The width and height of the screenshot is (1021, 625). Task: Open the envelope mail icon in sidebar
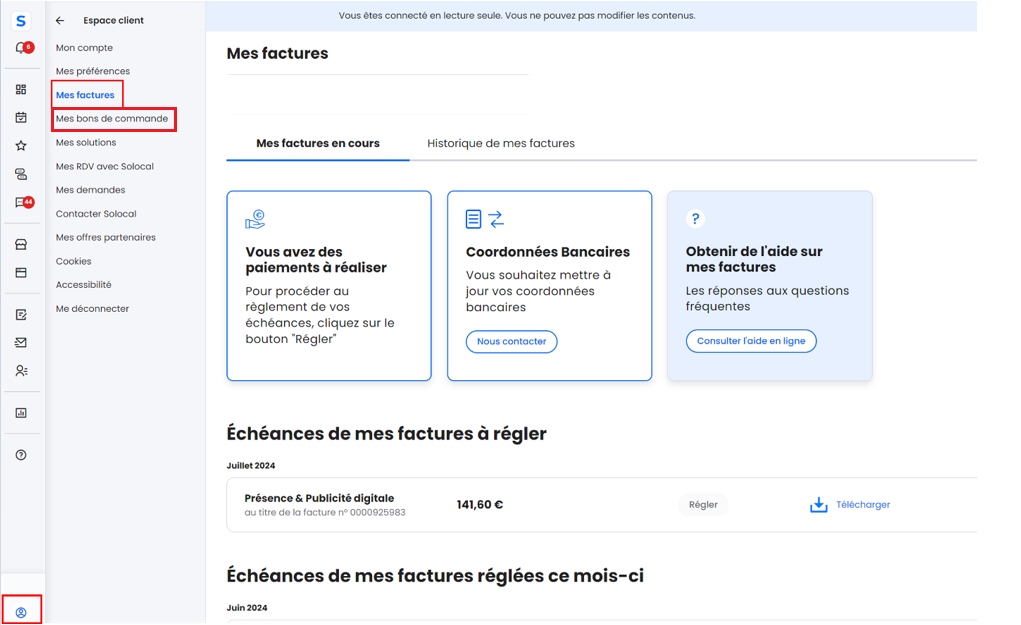click(x=21, y=342)
